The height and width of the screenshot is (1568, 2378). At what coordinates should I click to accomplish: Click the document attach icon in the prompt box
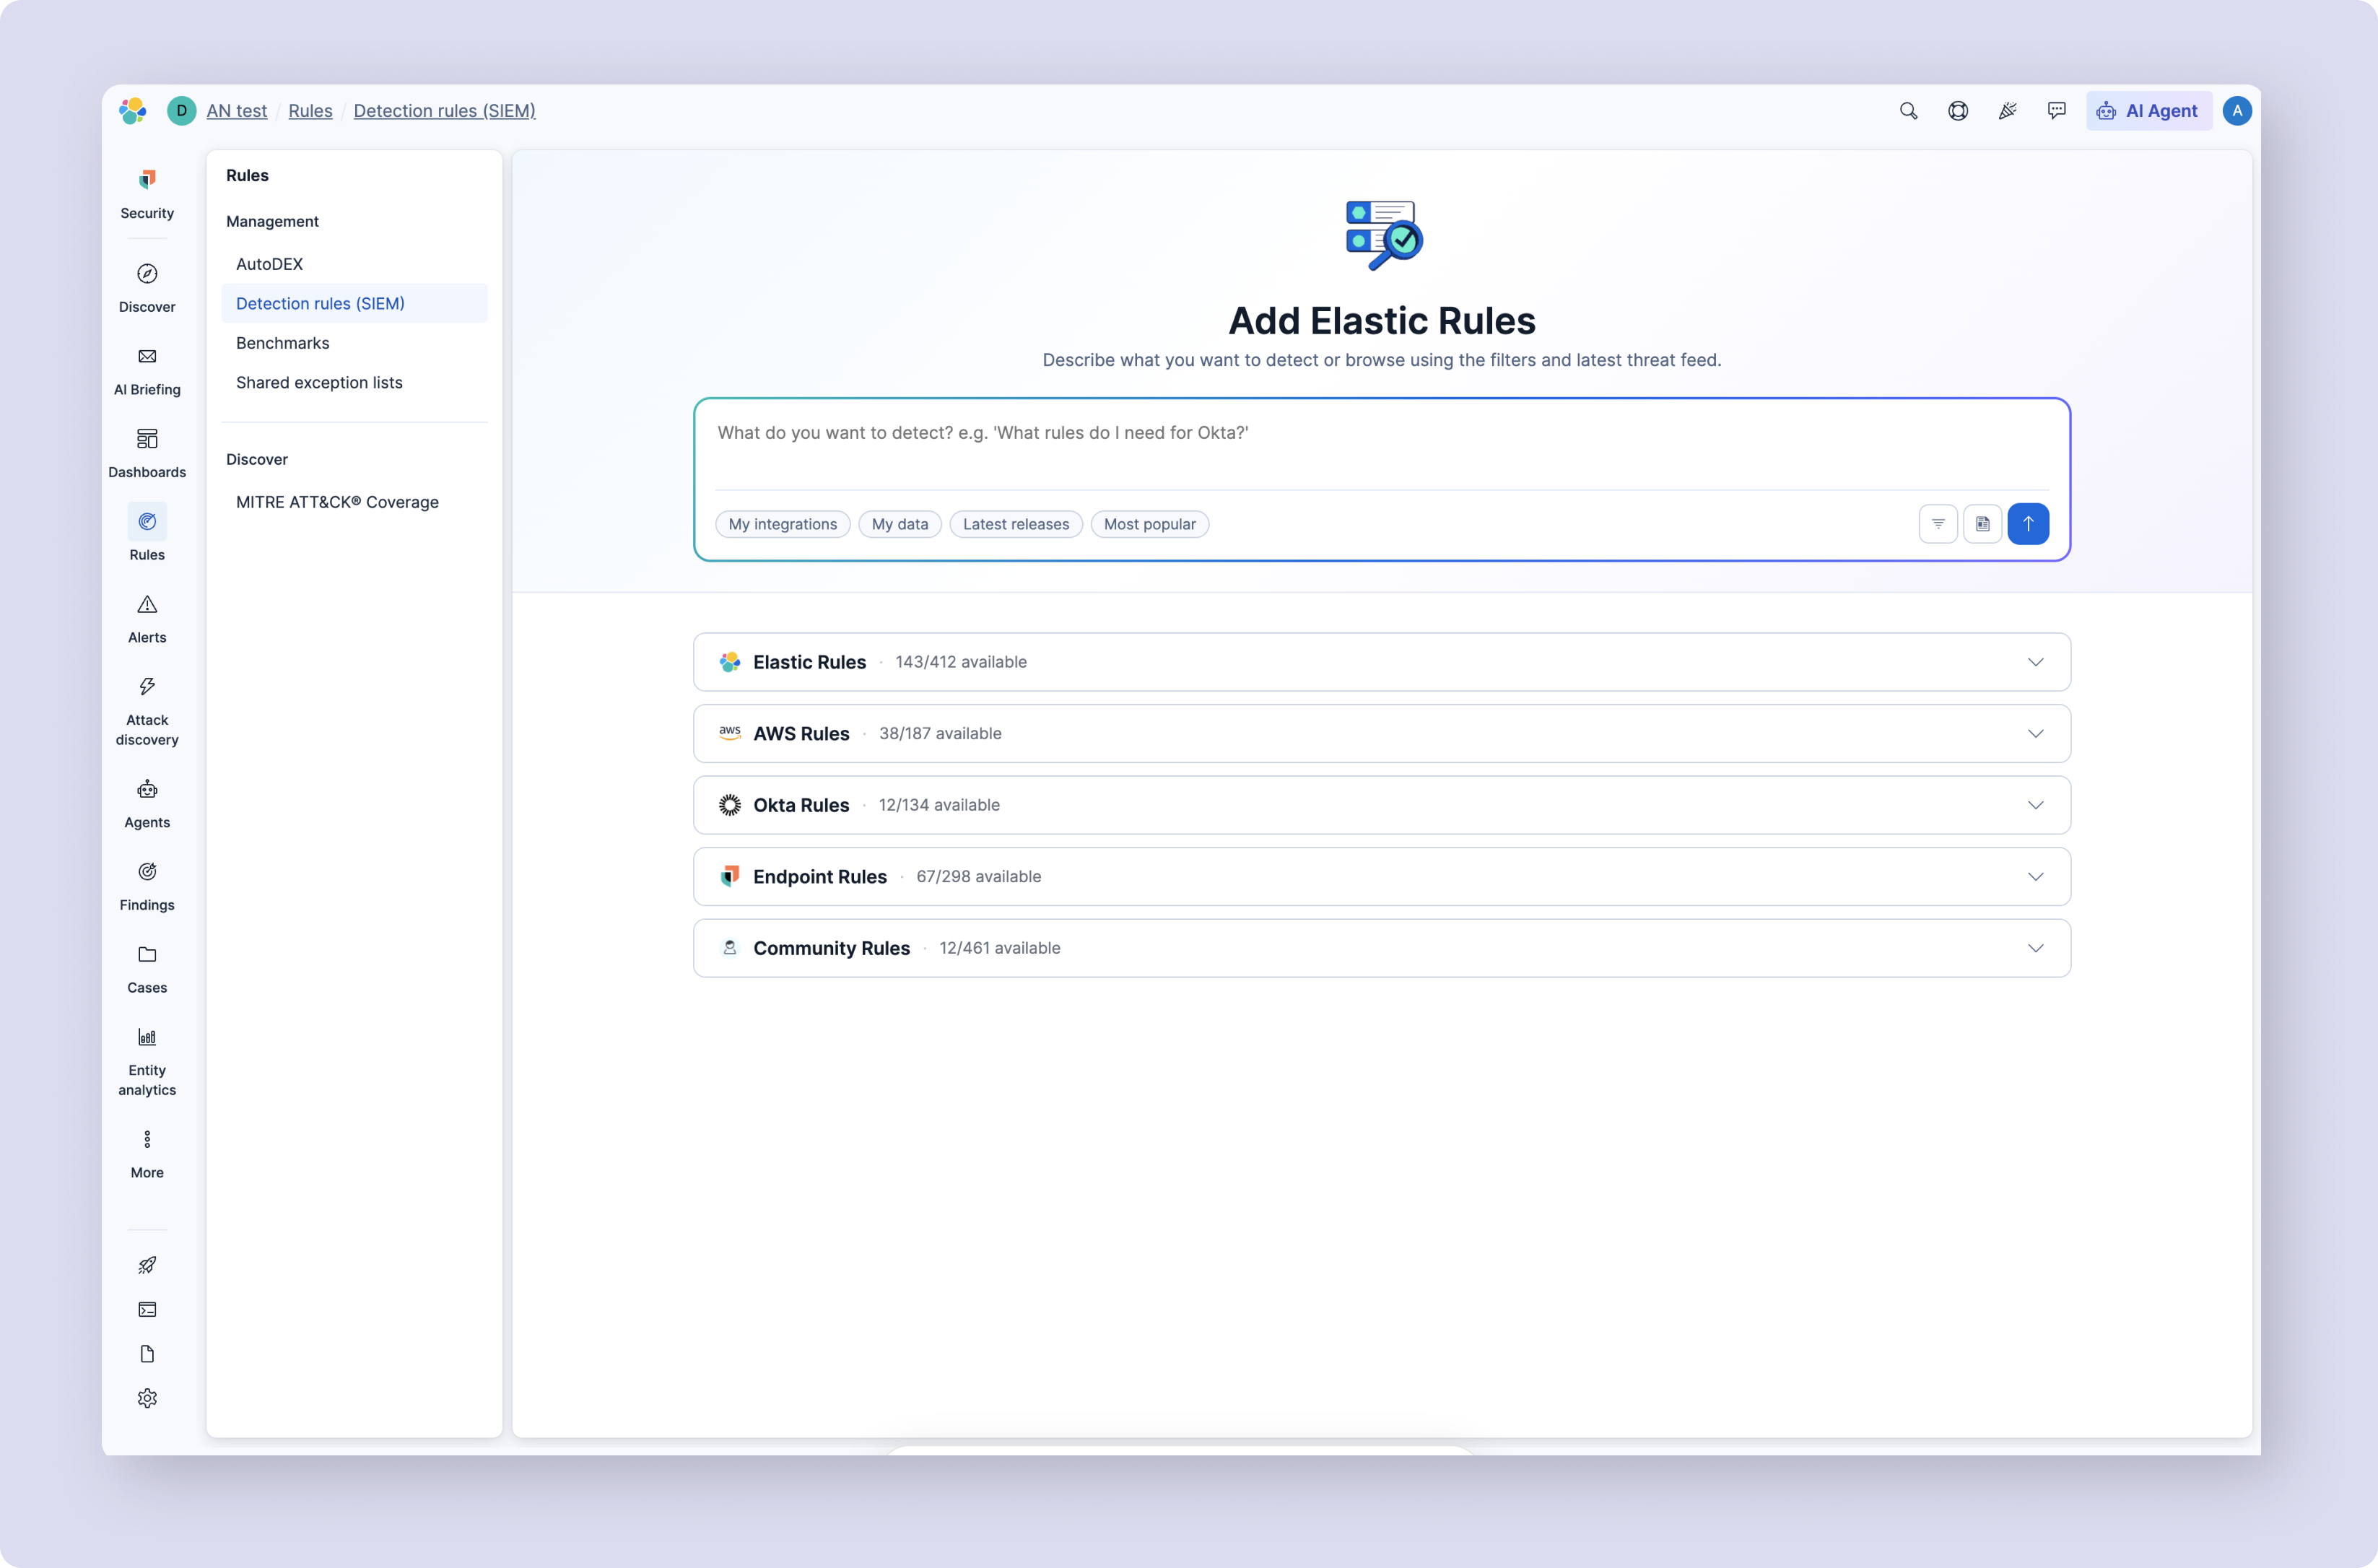tap(1982, 524)
